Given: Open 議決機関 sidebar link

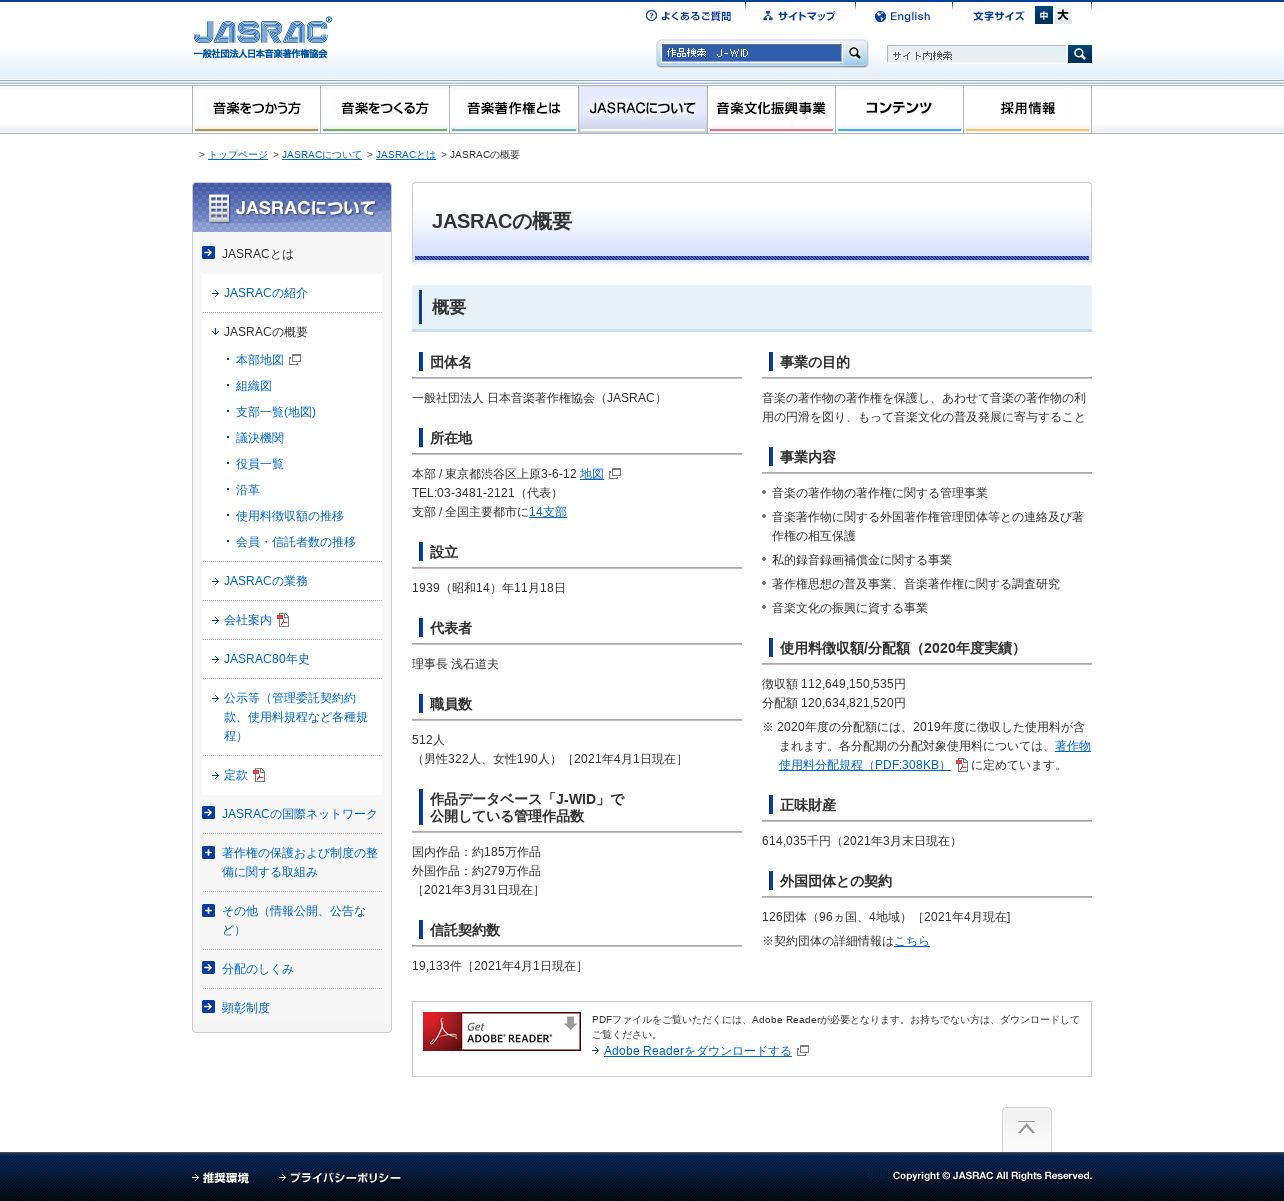Looking at the screenshot, I should coord(260,438).
